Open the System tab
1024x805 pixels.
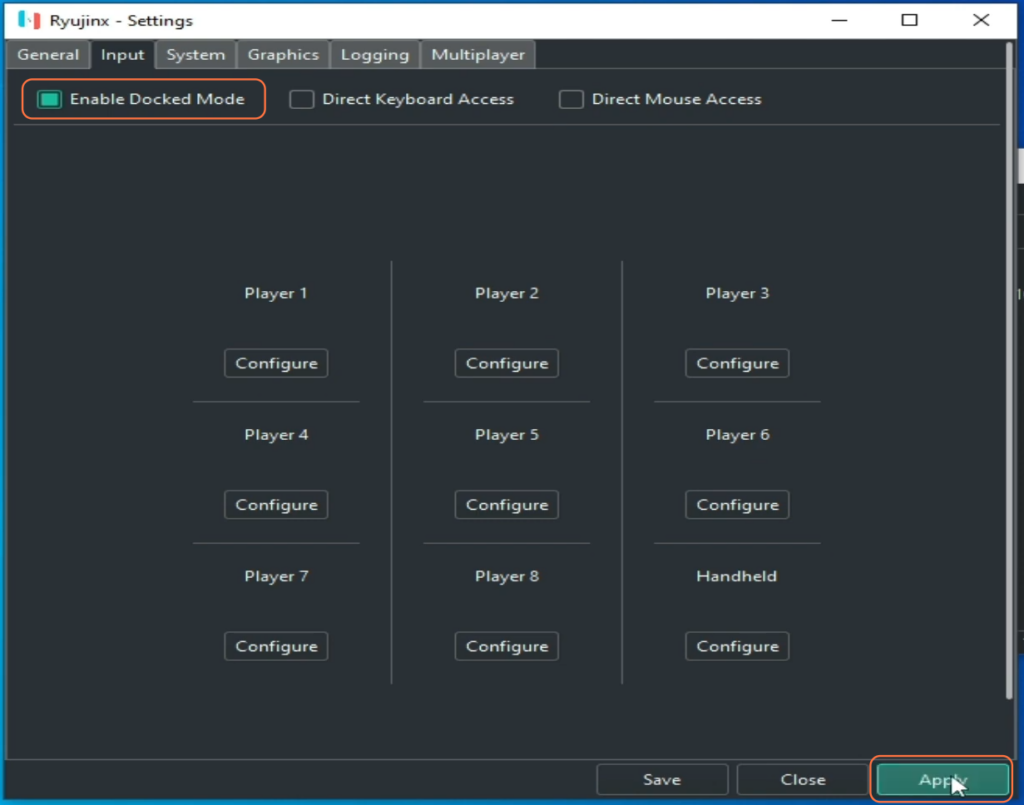tap(196, 55)
